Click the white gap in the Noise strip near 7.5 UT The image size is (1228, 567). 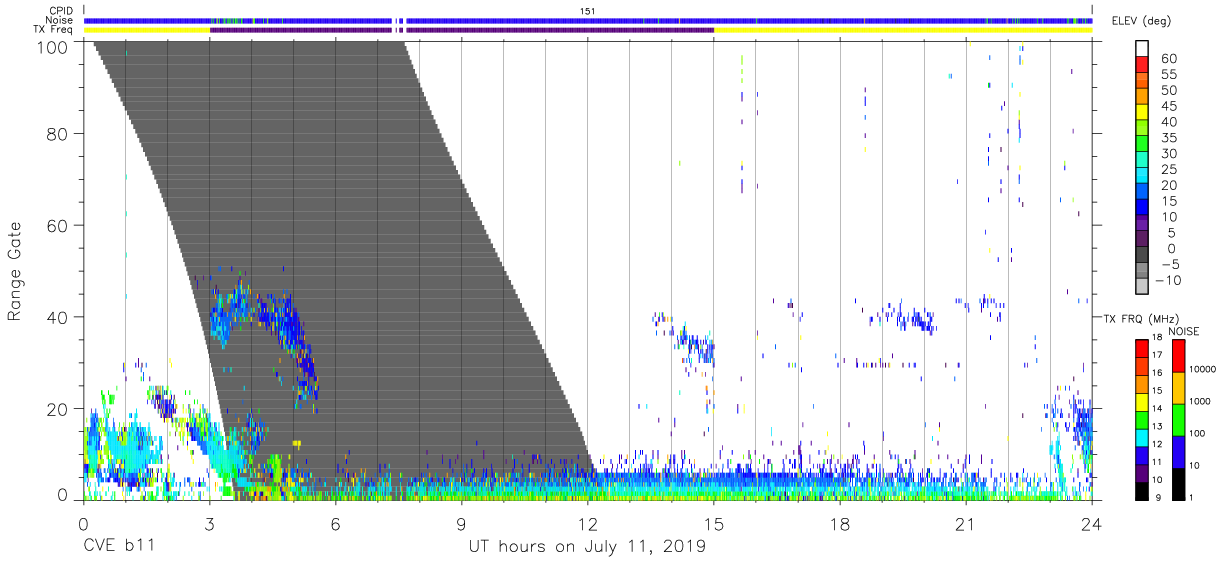398,20
